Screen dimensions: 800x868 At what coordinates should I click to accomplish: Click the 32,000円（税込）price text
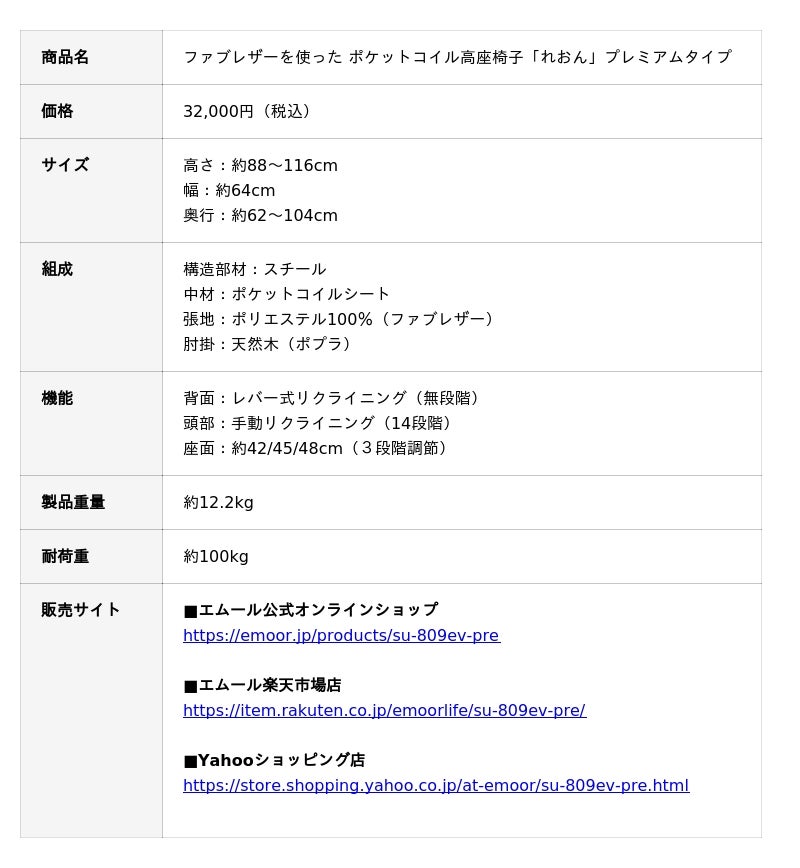(x=247, y=111)
